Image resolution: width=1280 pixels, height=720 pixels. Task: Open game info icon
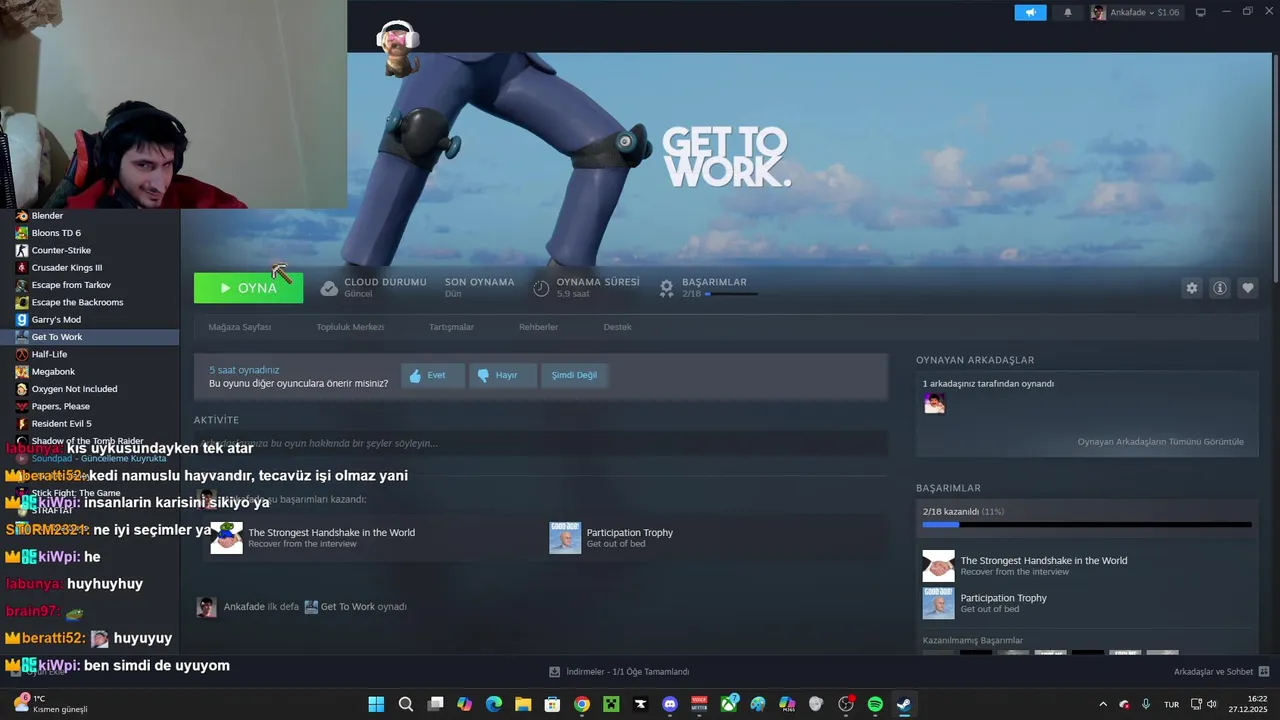tap(1220, 288)
